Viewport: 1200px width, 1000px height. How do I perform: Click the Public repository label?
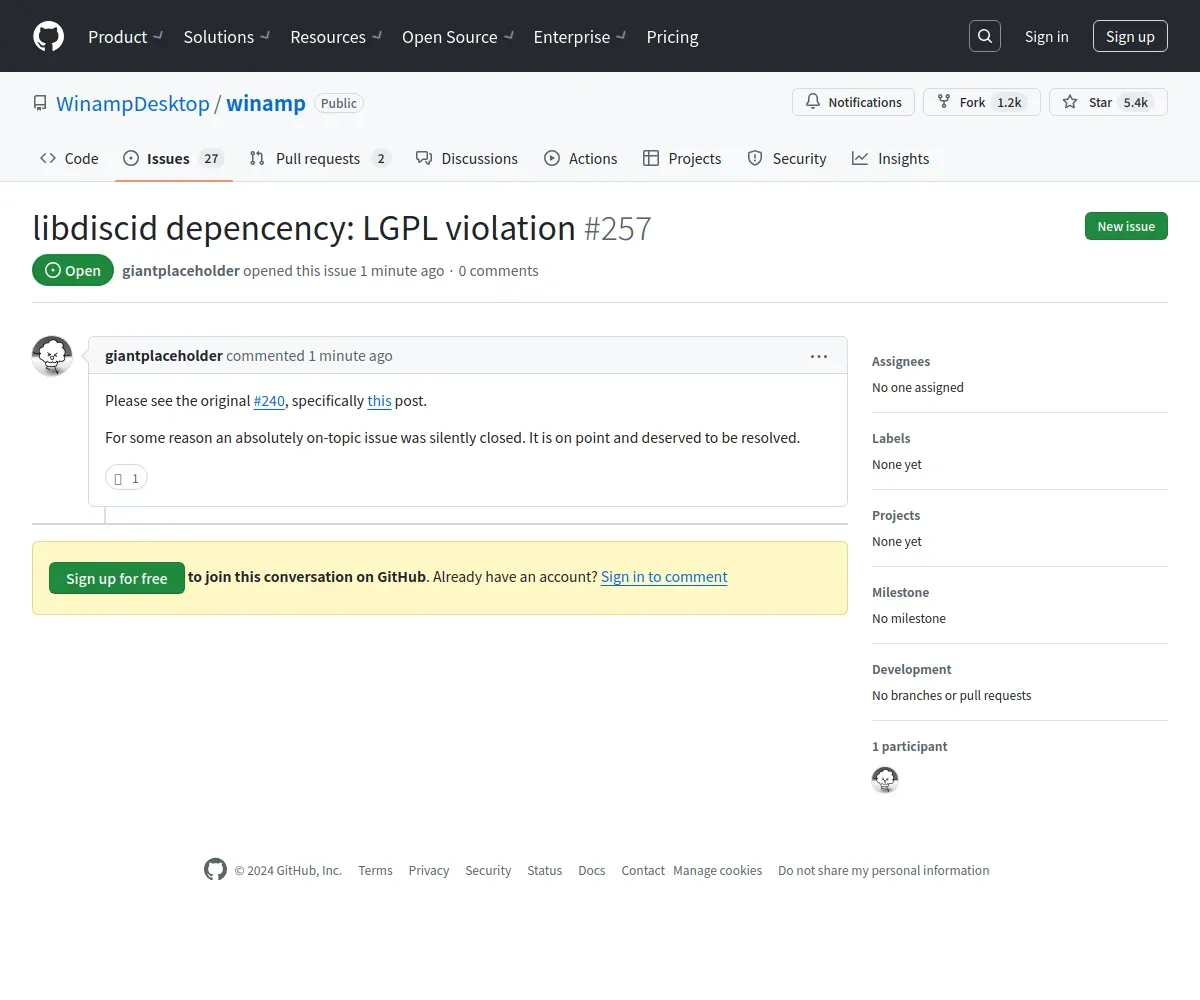tap(339, 103)
